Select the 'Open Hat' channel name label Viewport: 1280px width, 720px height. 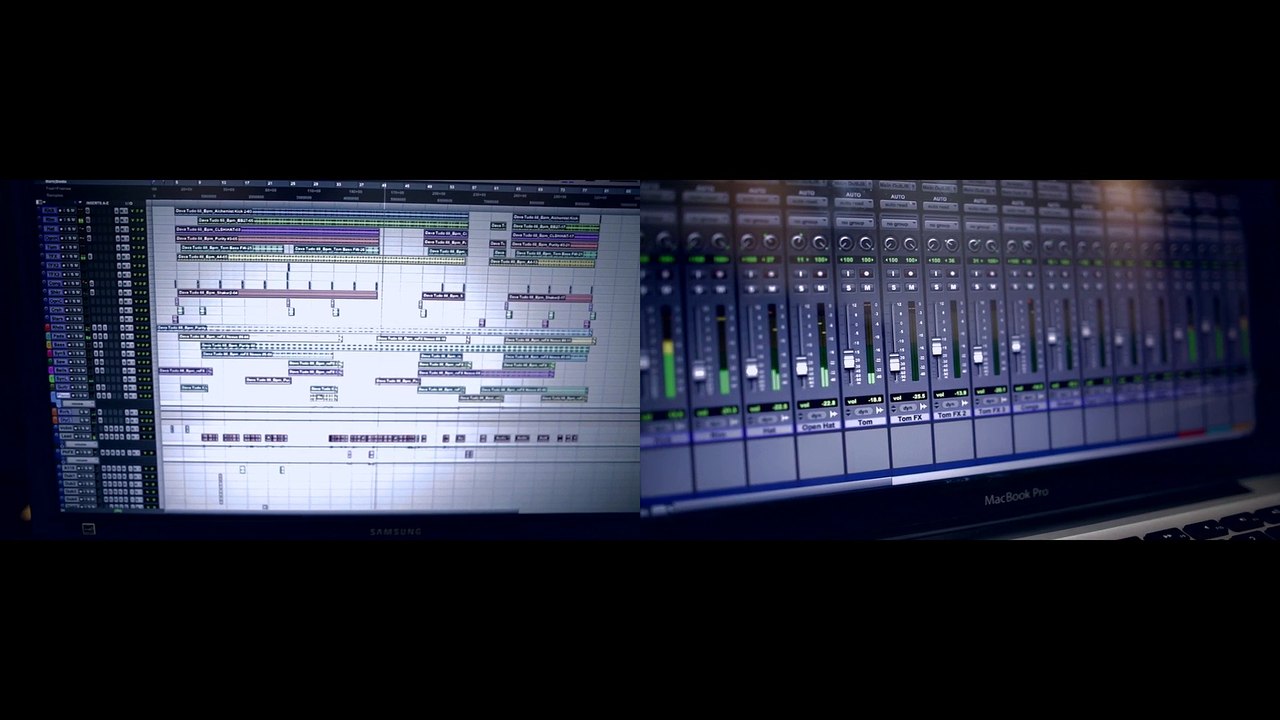[x=818, y=427]
